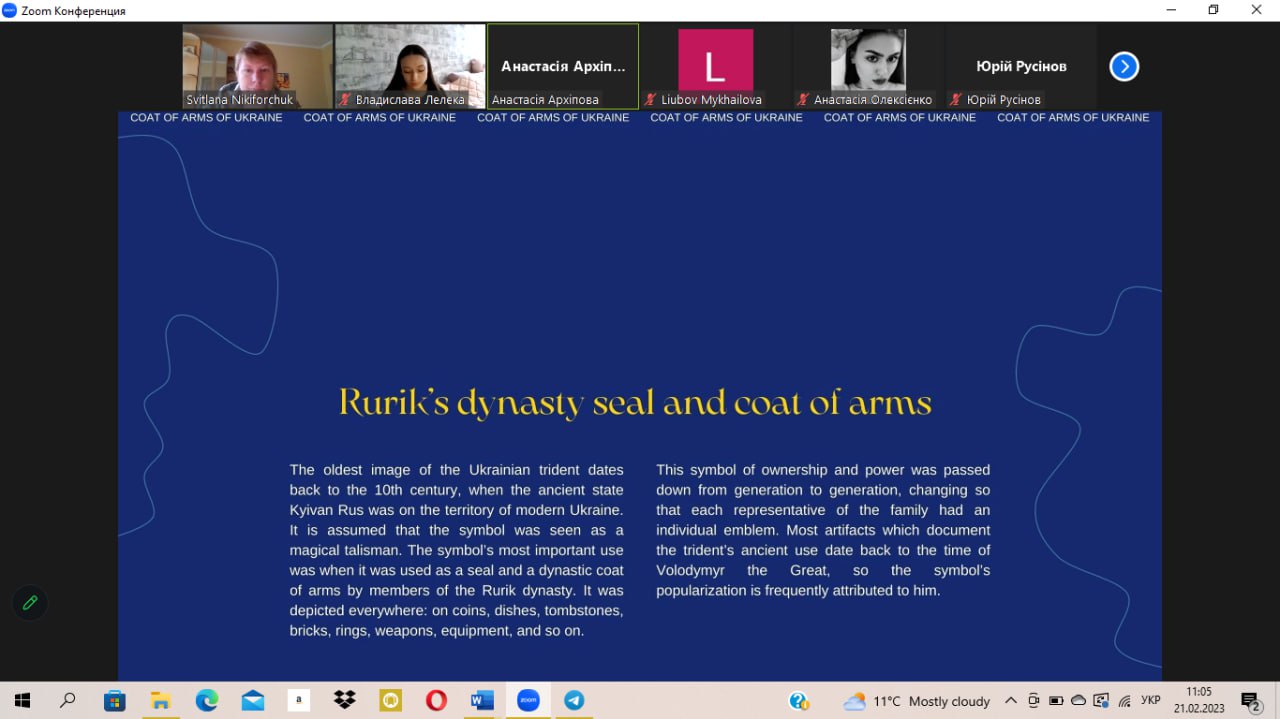Open Dropbox from taskbar
The image size is (1280, 719).
[345, 701]
